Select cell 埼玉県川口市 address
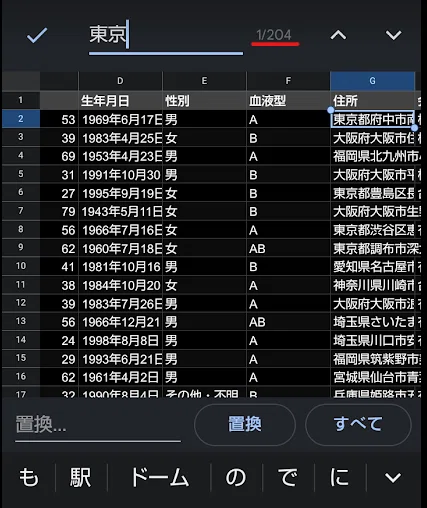427x508 pixels. tap(373, 341)
